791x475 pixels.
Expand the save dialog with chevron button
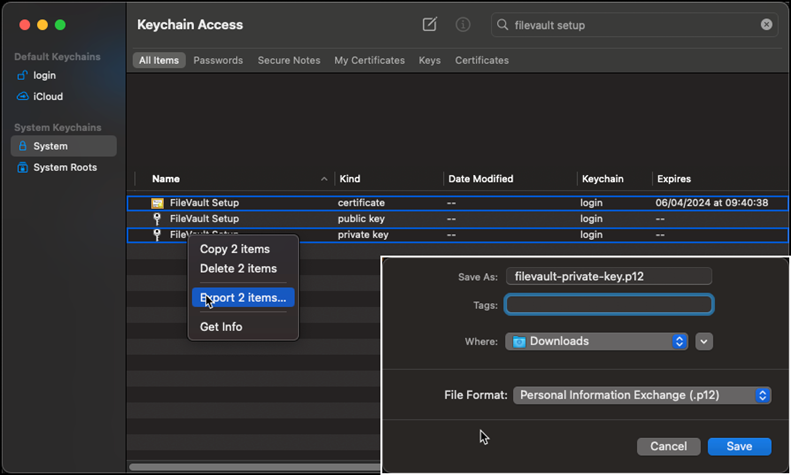(704, 341)
